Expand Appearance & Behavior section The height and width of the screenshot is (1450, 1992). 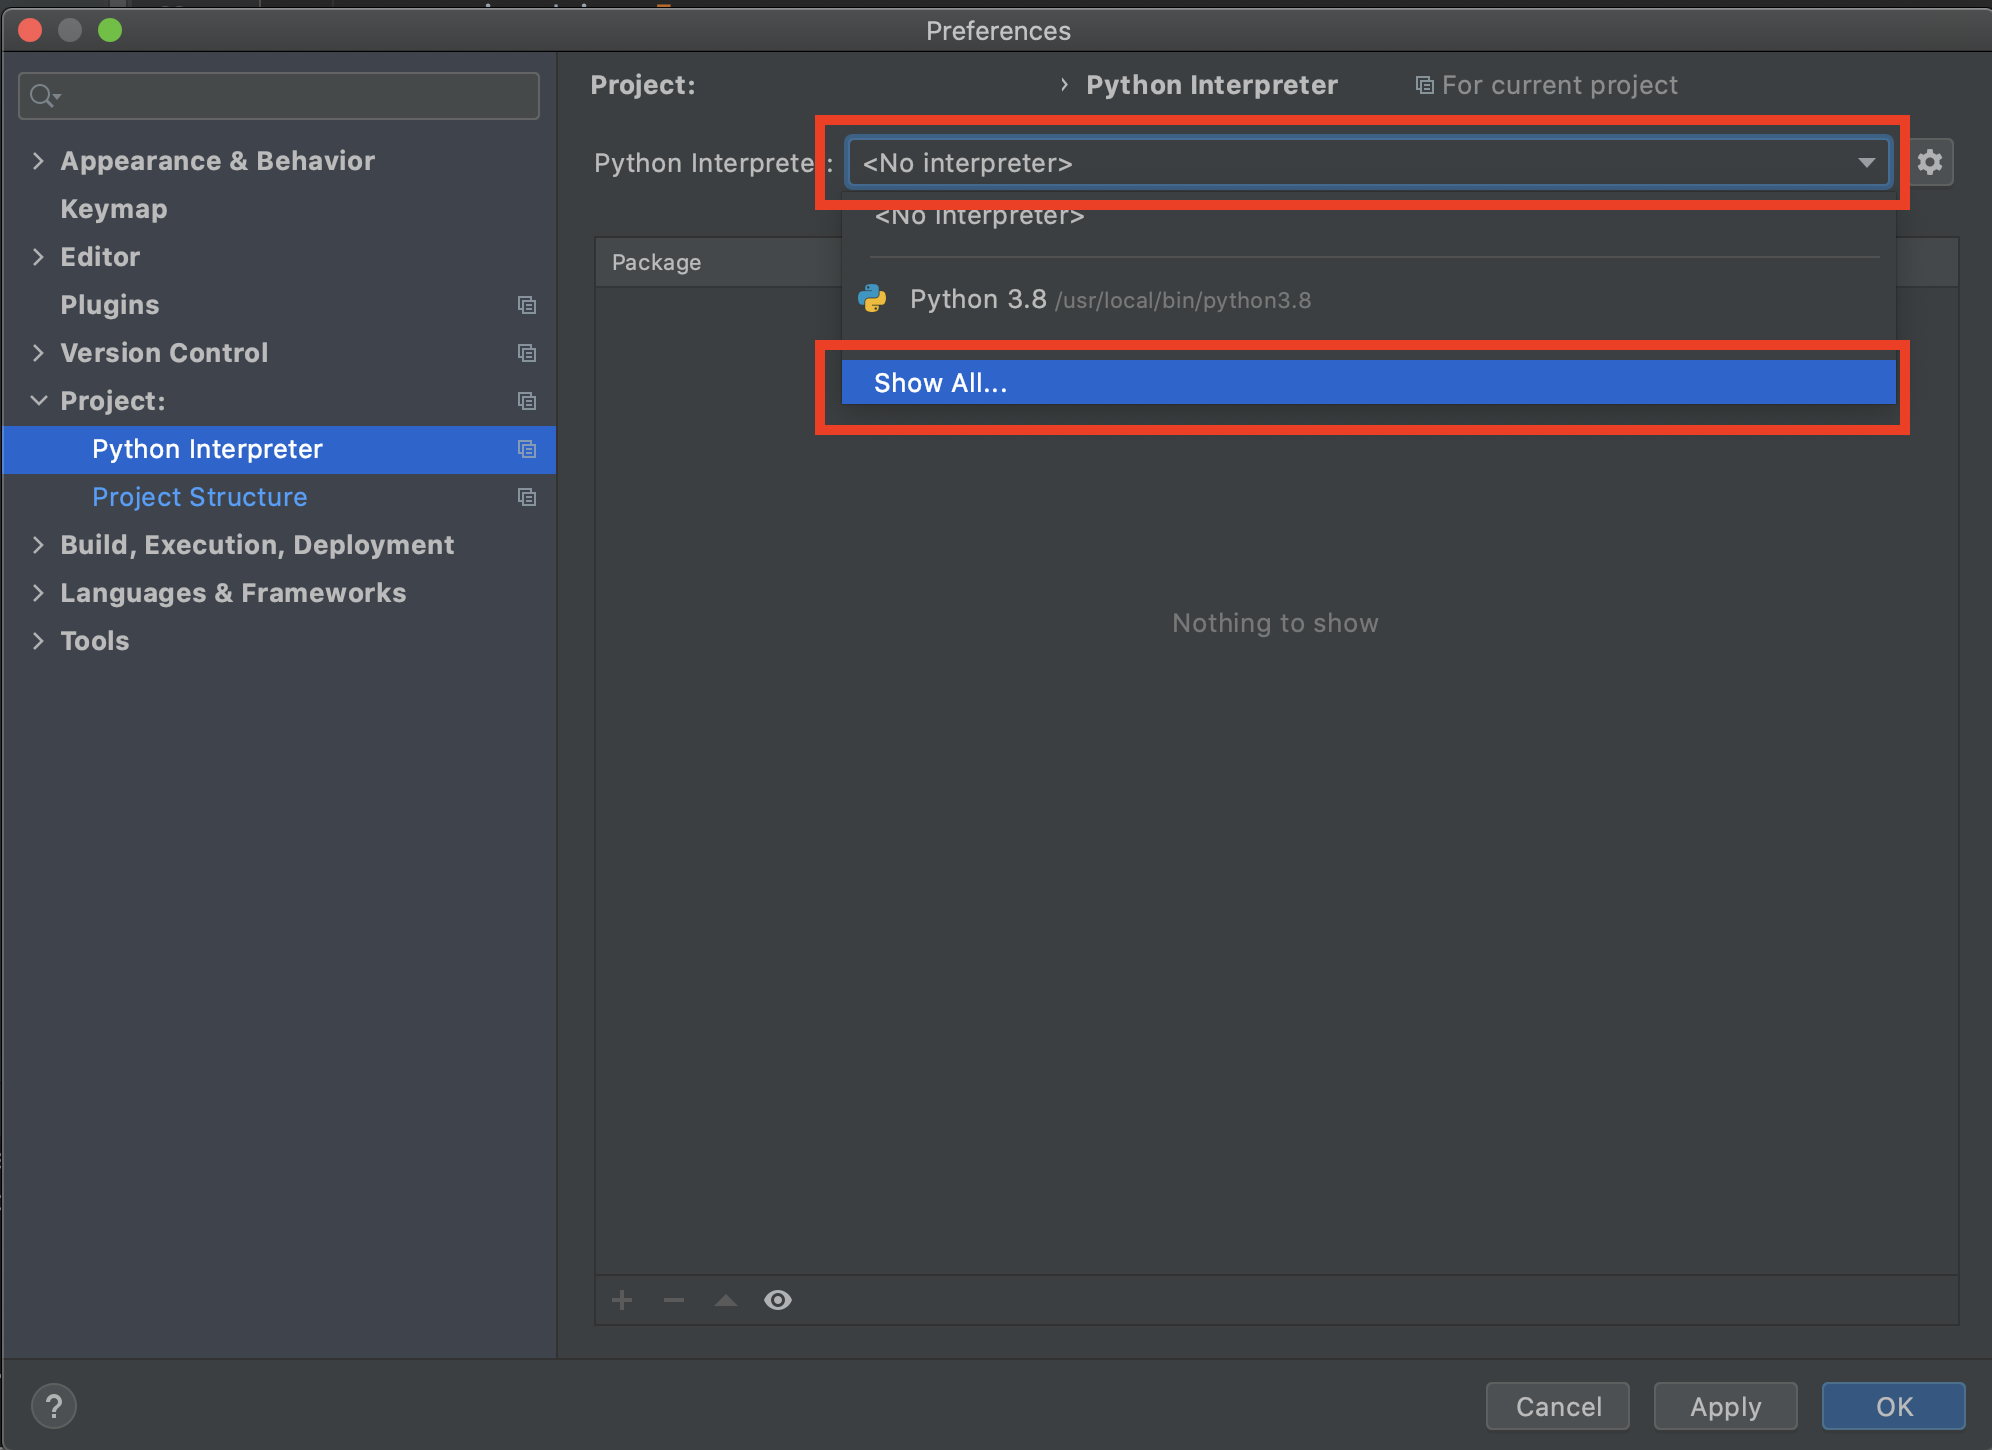(38, 161)
